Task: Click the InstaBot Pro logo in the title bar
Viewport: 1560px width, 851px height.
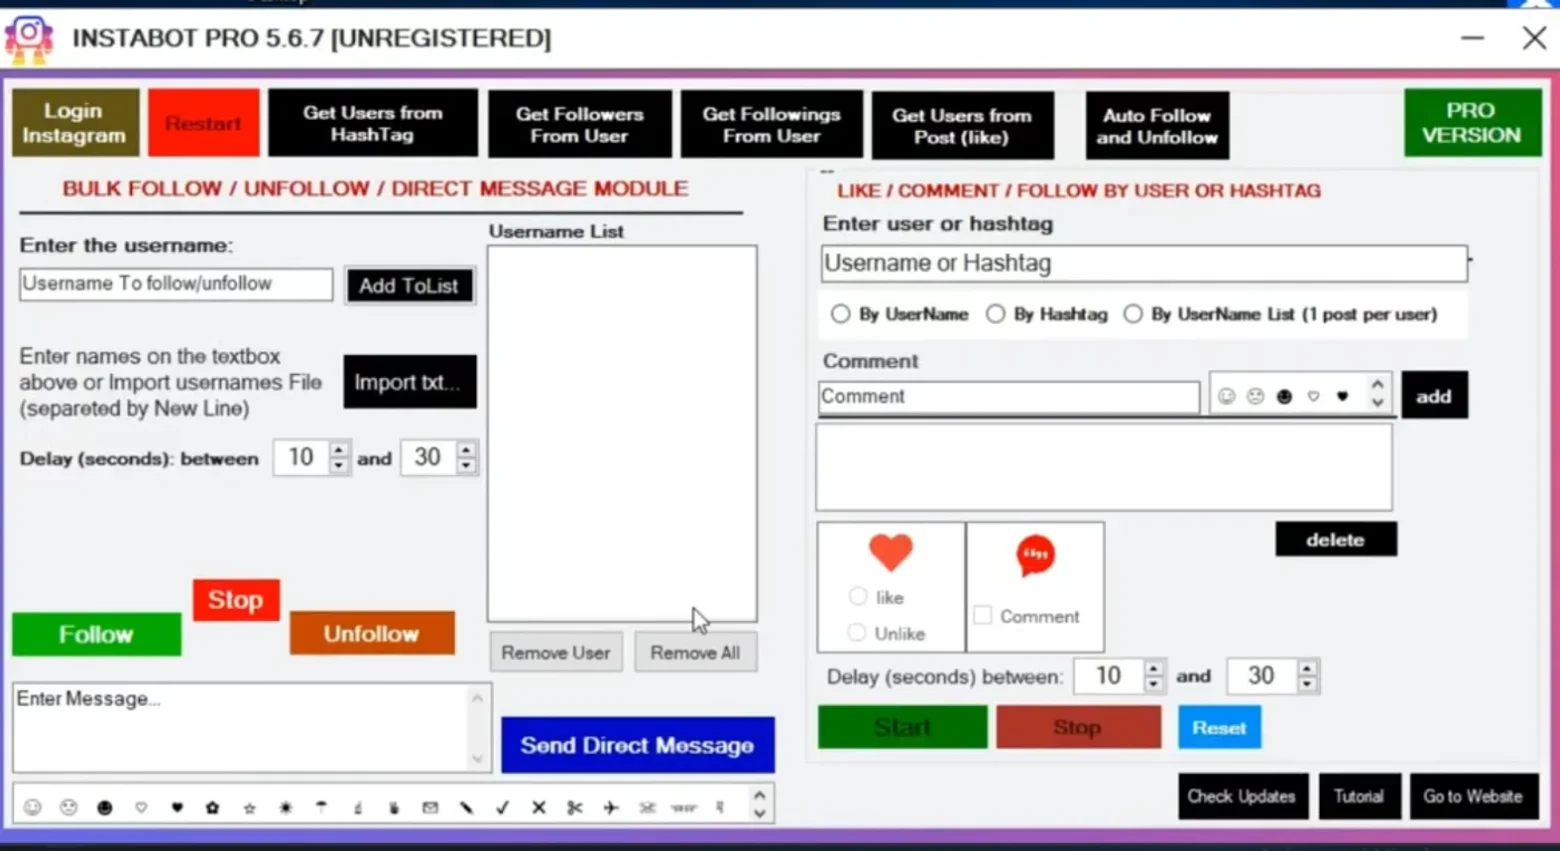Action: click(29, 38)
